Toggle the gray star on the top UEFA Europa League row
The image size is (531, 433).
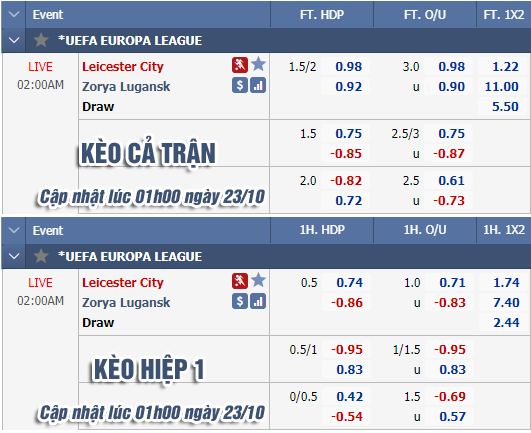[x=41, y=40]
